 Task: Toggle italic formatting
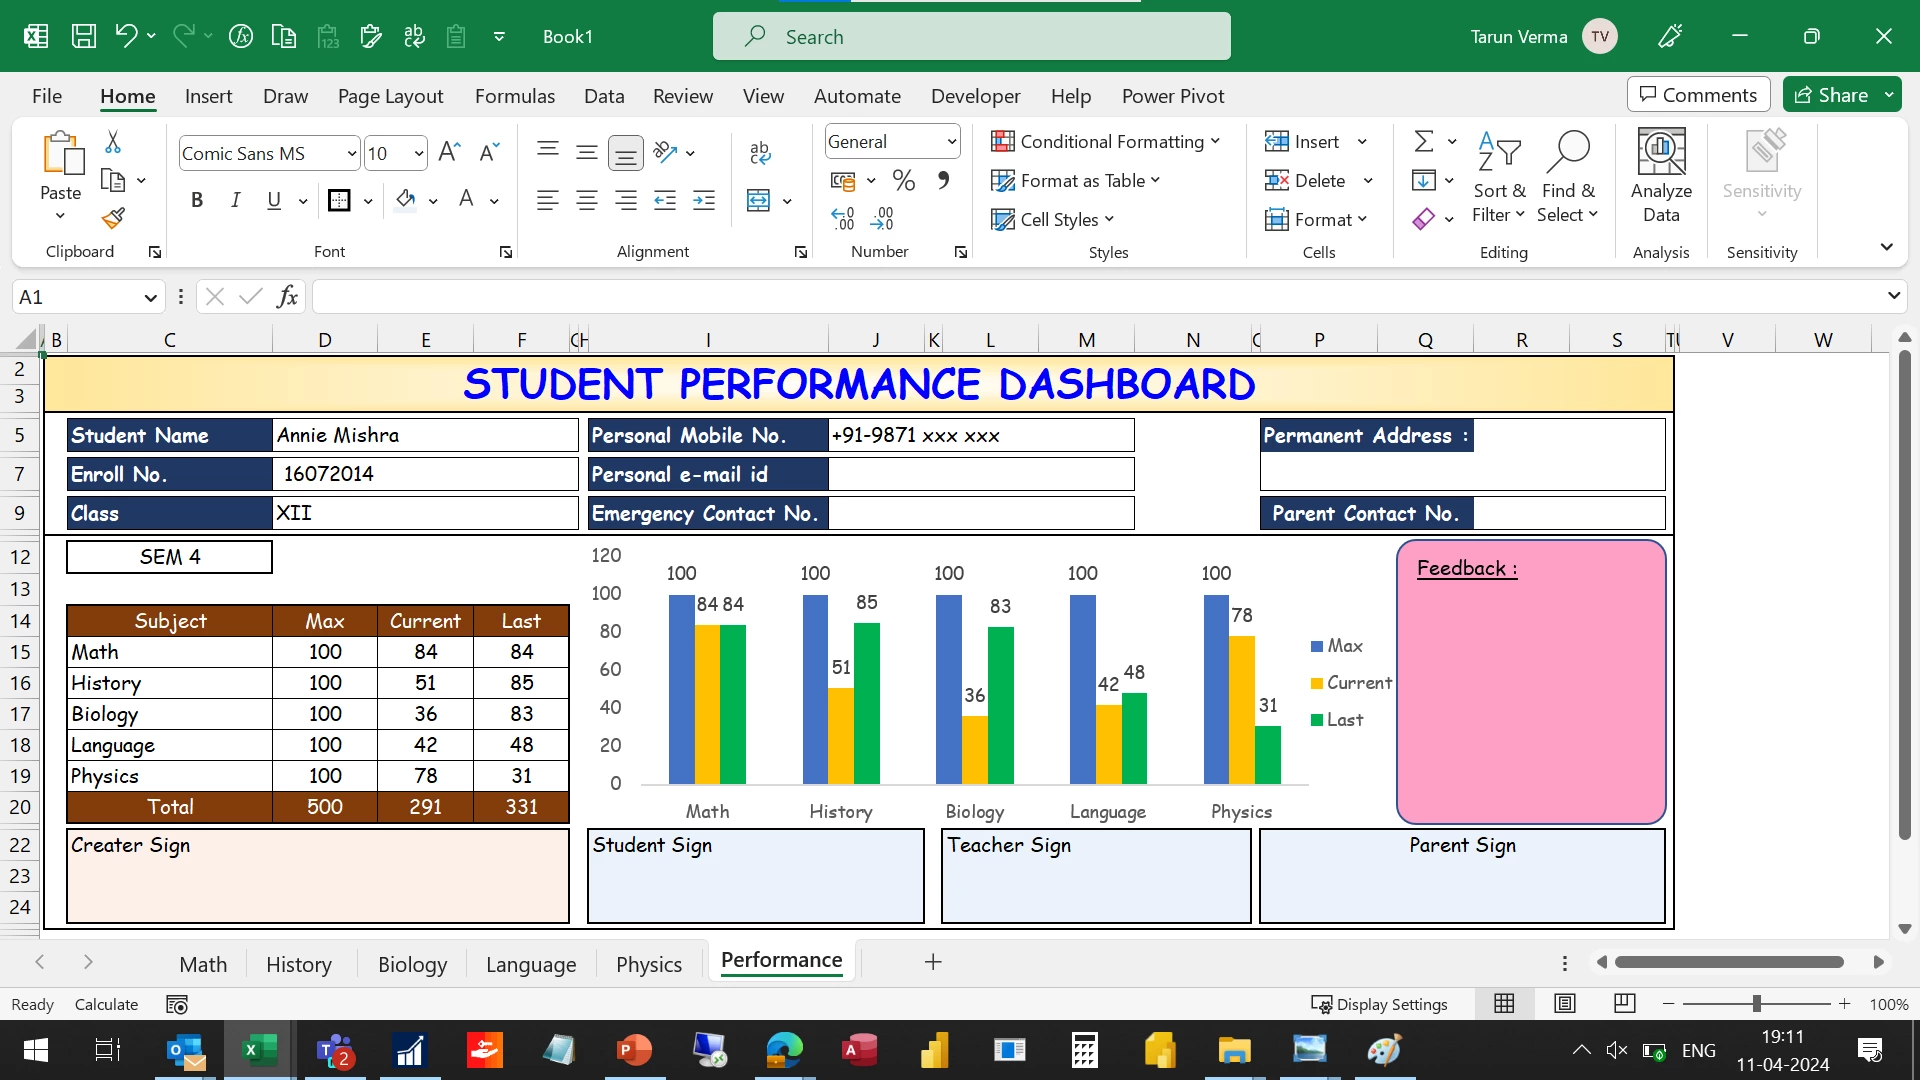[235, 201]
